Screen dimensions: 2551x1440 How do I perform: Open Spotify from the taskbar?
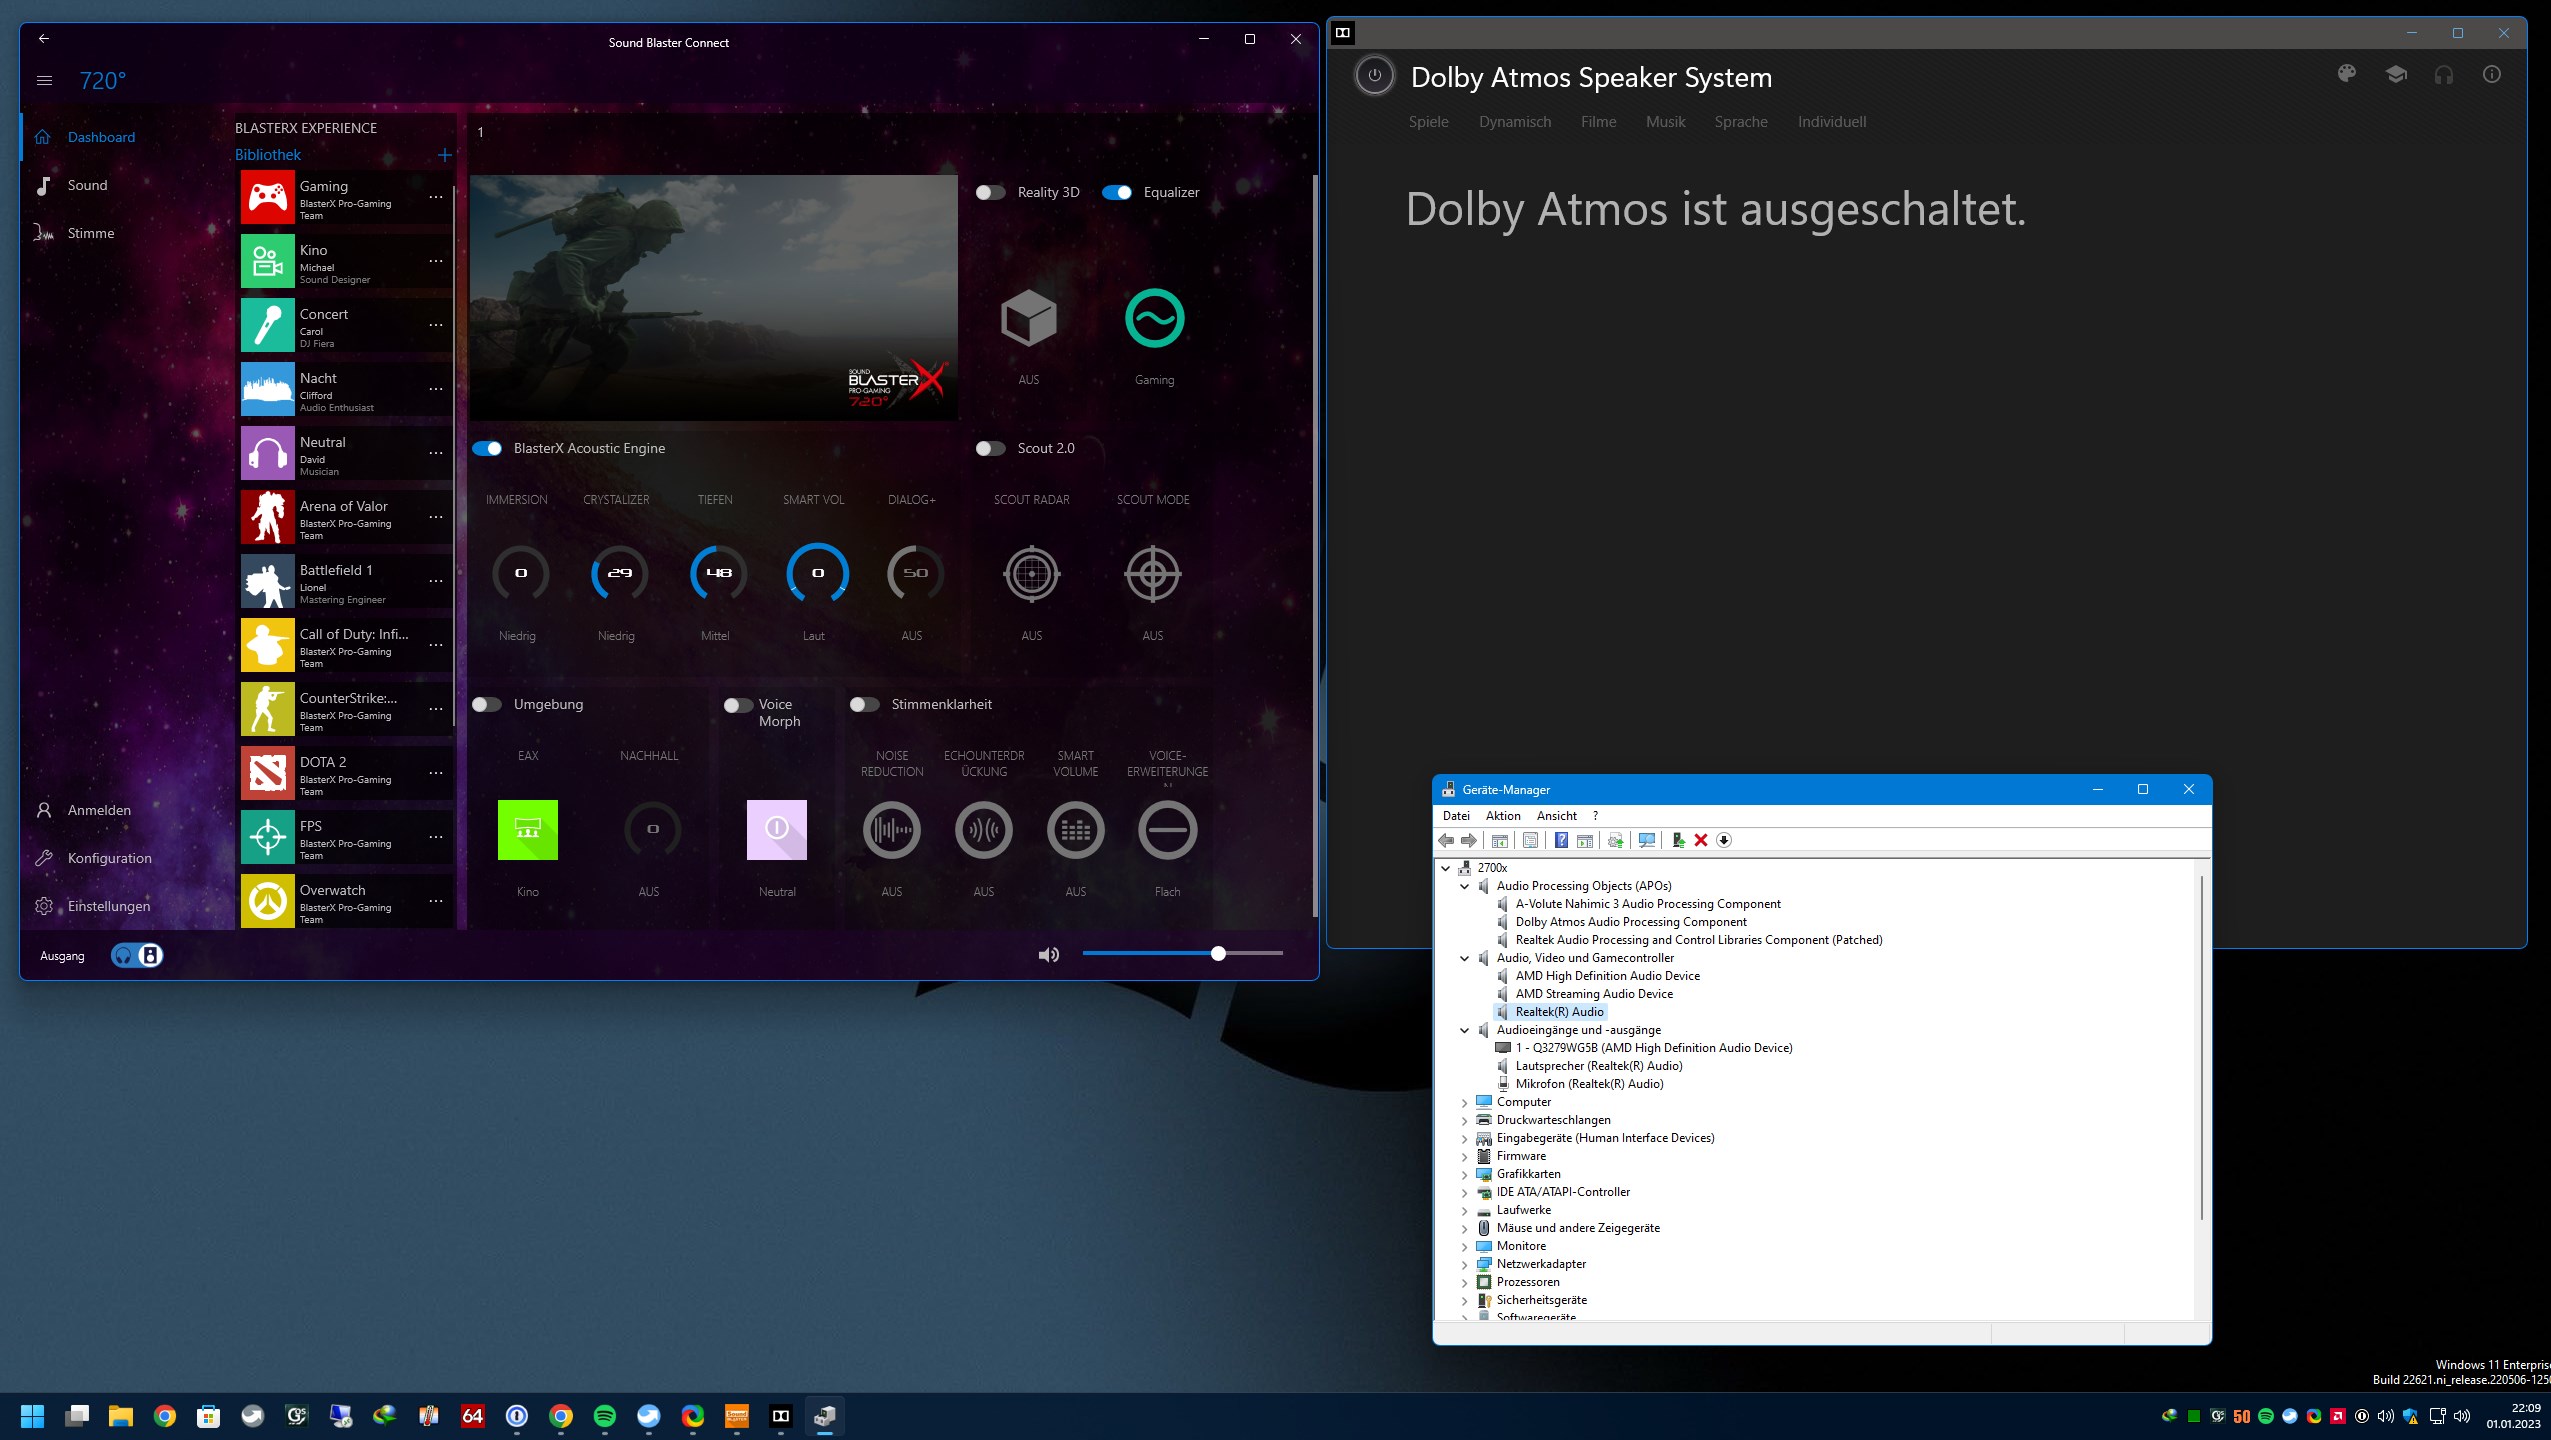[x=604, y=1416]
